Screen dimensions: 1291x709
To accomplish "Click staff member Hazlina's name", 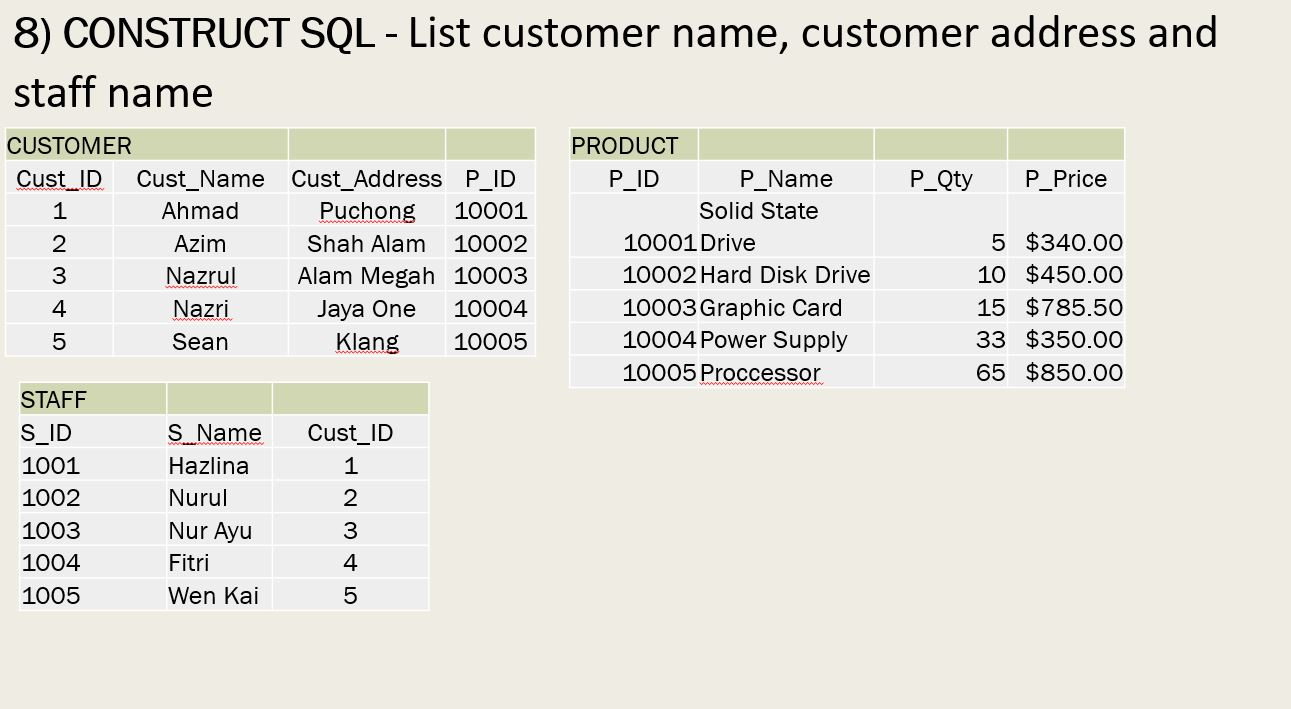I will [209, 464].
